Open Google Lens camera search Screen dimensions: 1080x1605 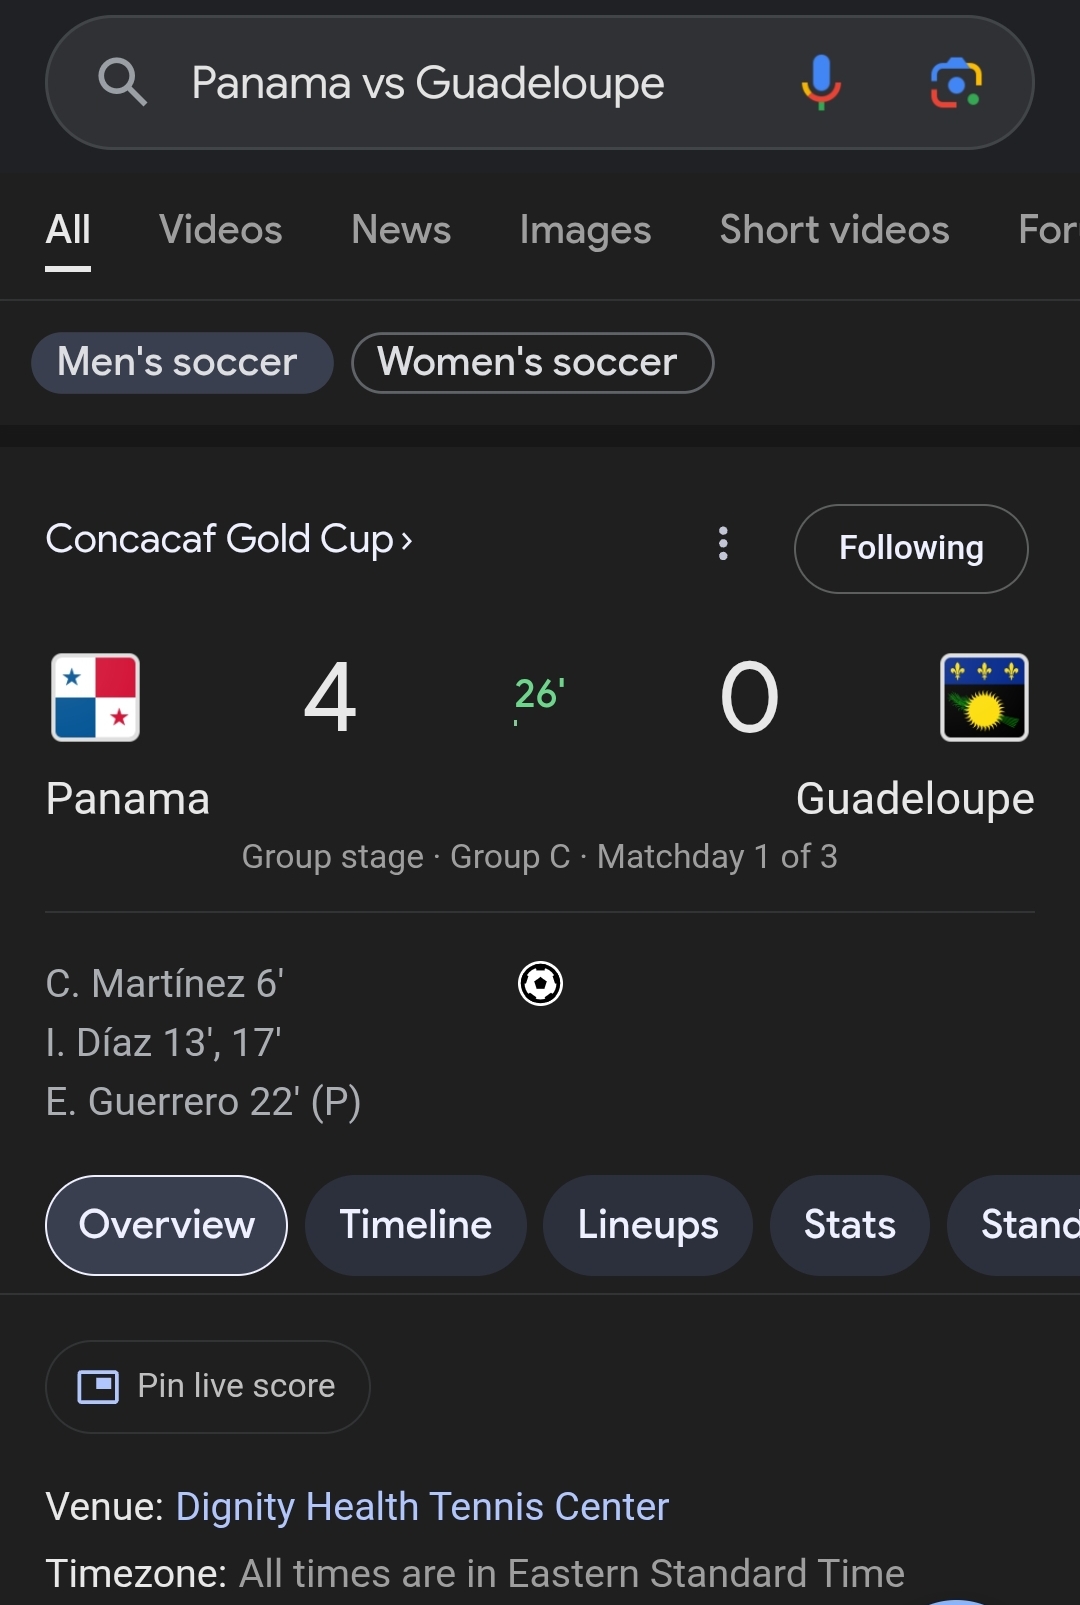957,83
